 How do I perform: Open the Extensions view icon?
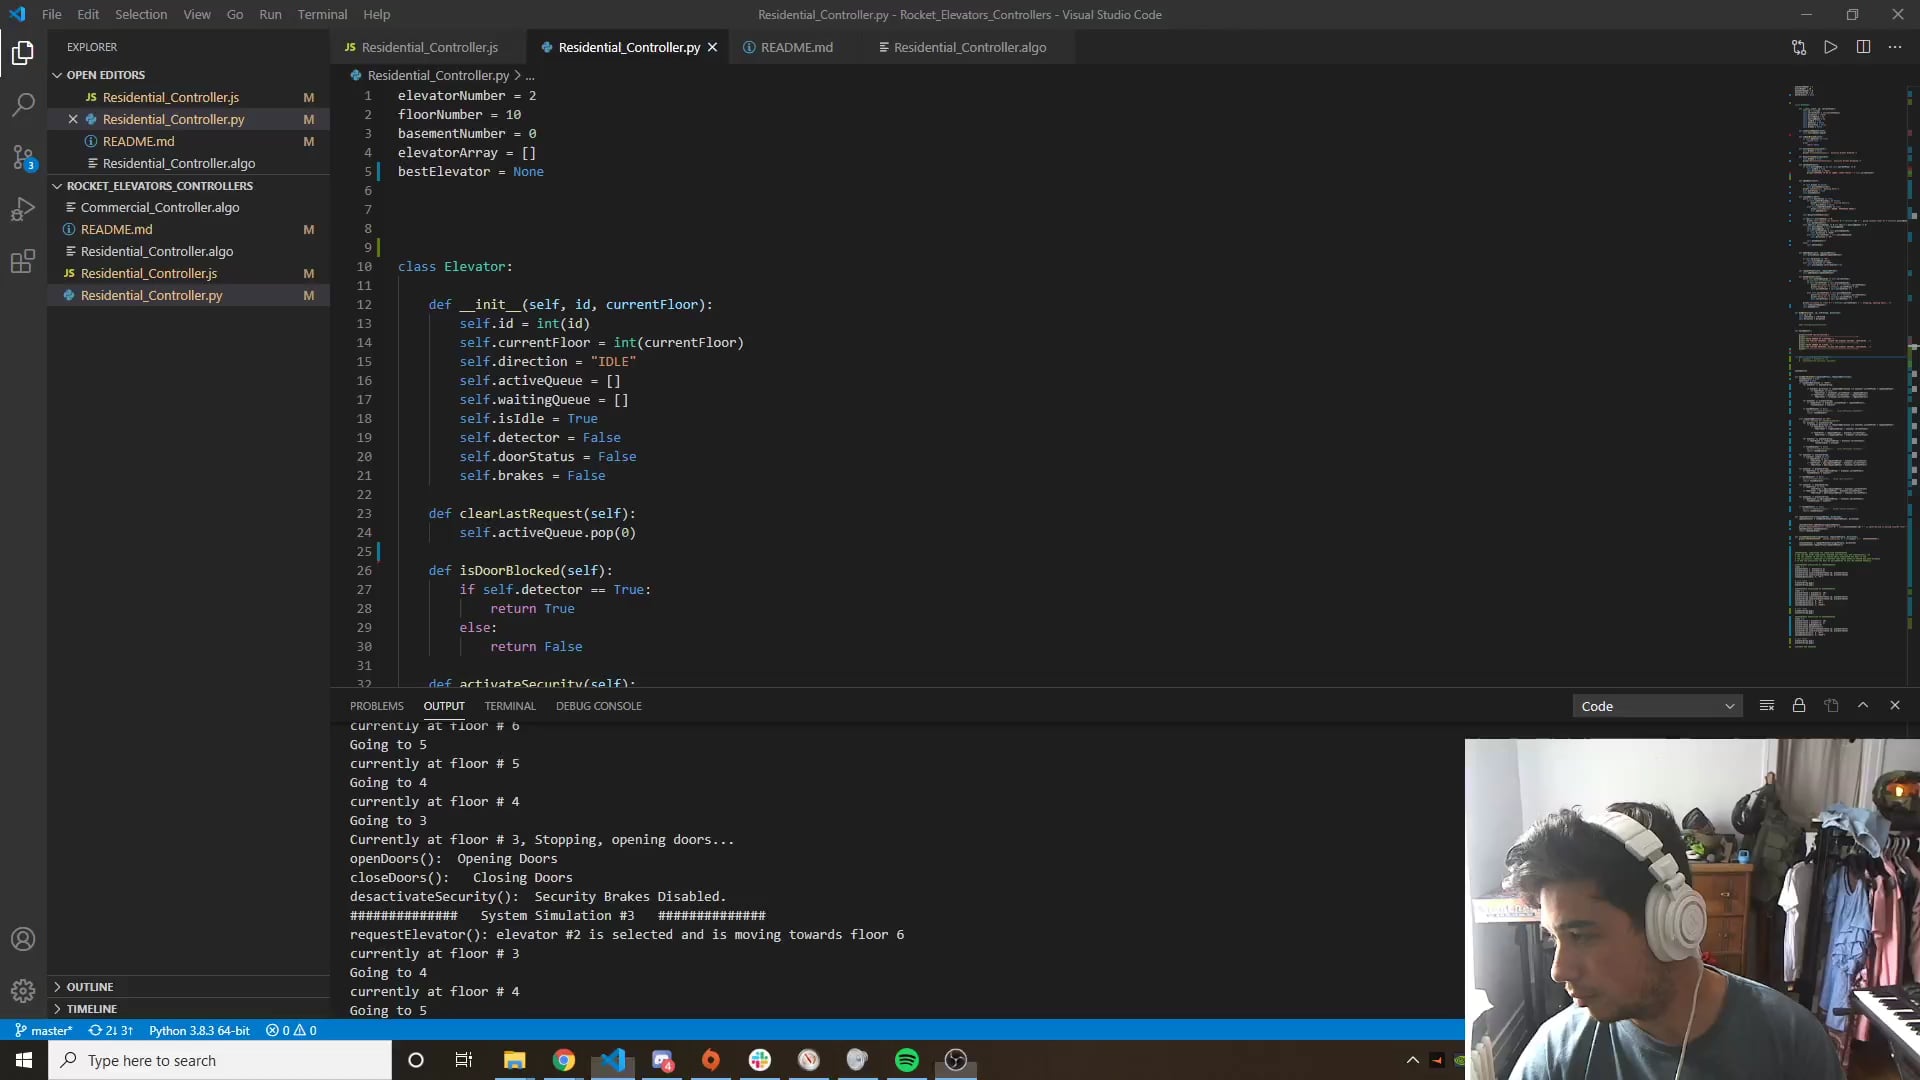click(x=23, y=262)
